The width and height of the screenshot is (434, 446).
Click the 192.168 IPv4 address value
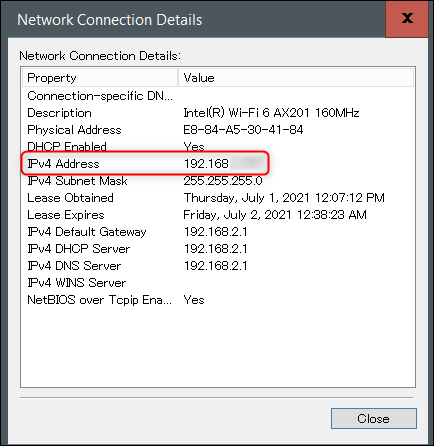206,164
